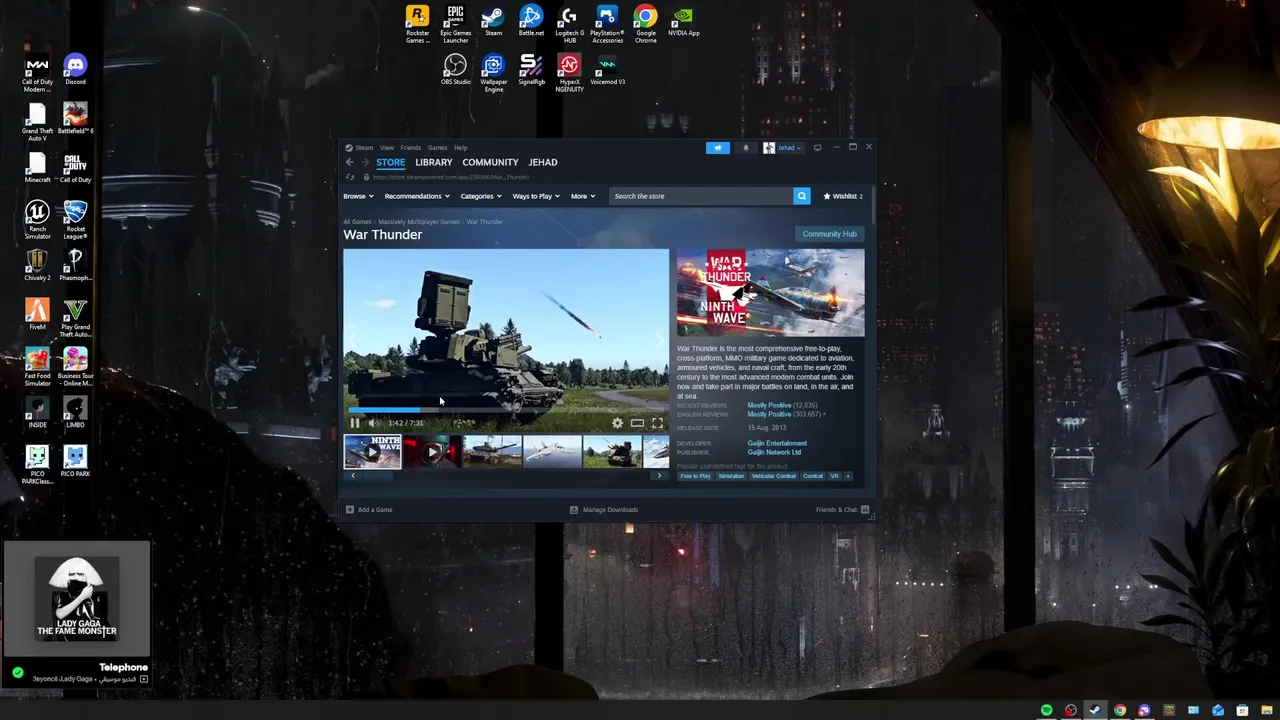The height and width of the screenshot is (720, 1280).
Task: Select the 'Vehicular Combat' tag
Action: point(774,476)
